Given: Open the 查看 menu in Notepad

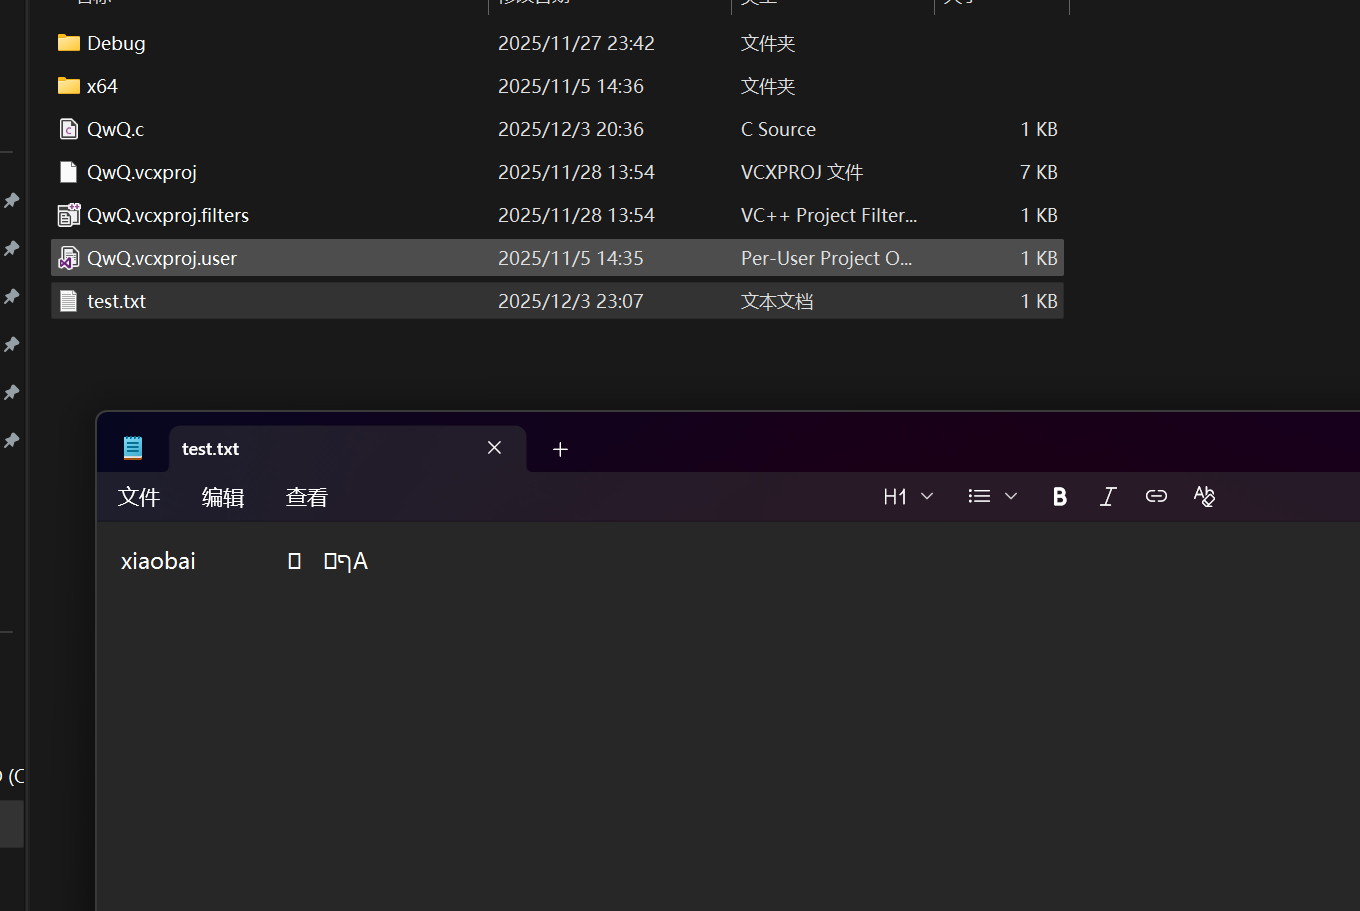Looking at the screenshot, I should coord(307,497).
